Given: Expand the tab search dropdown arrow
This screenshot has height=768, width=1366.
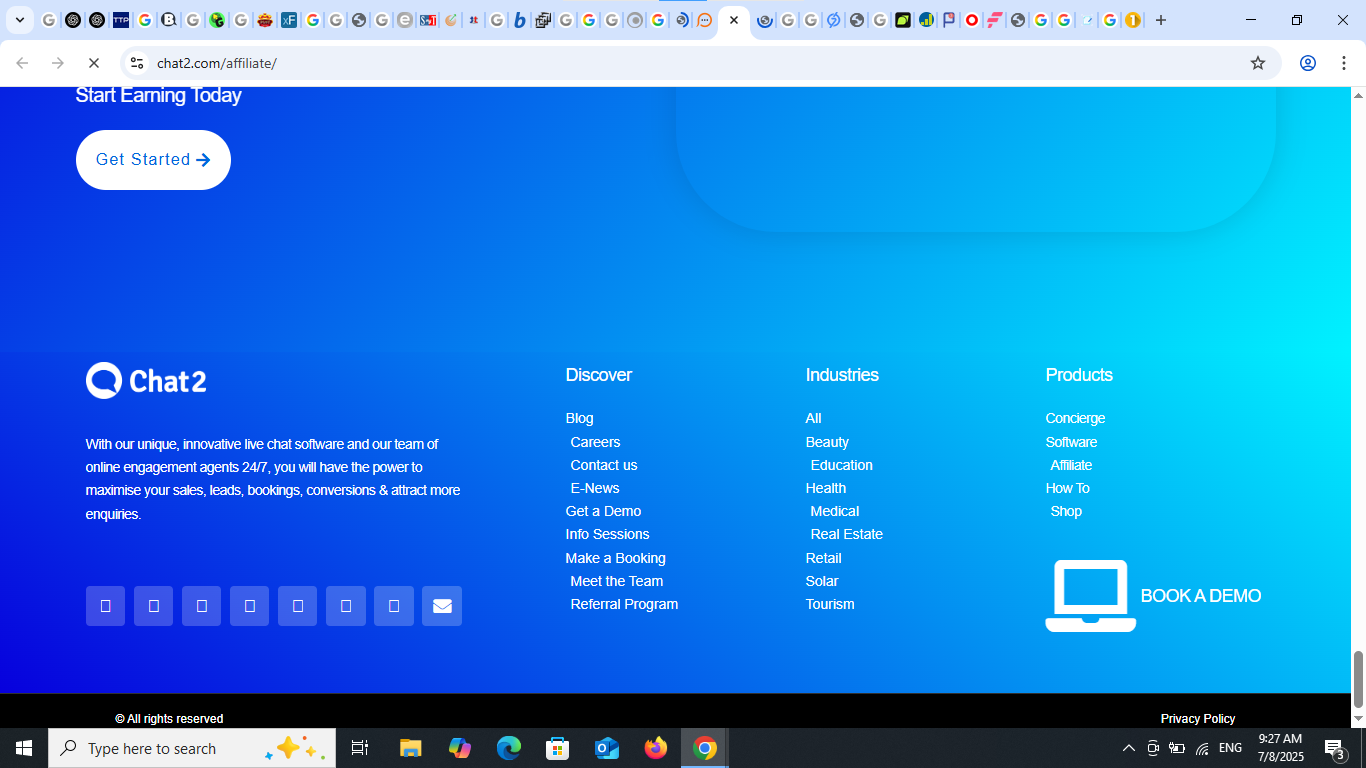Looking at the screenshot, I should coord(19,20).
